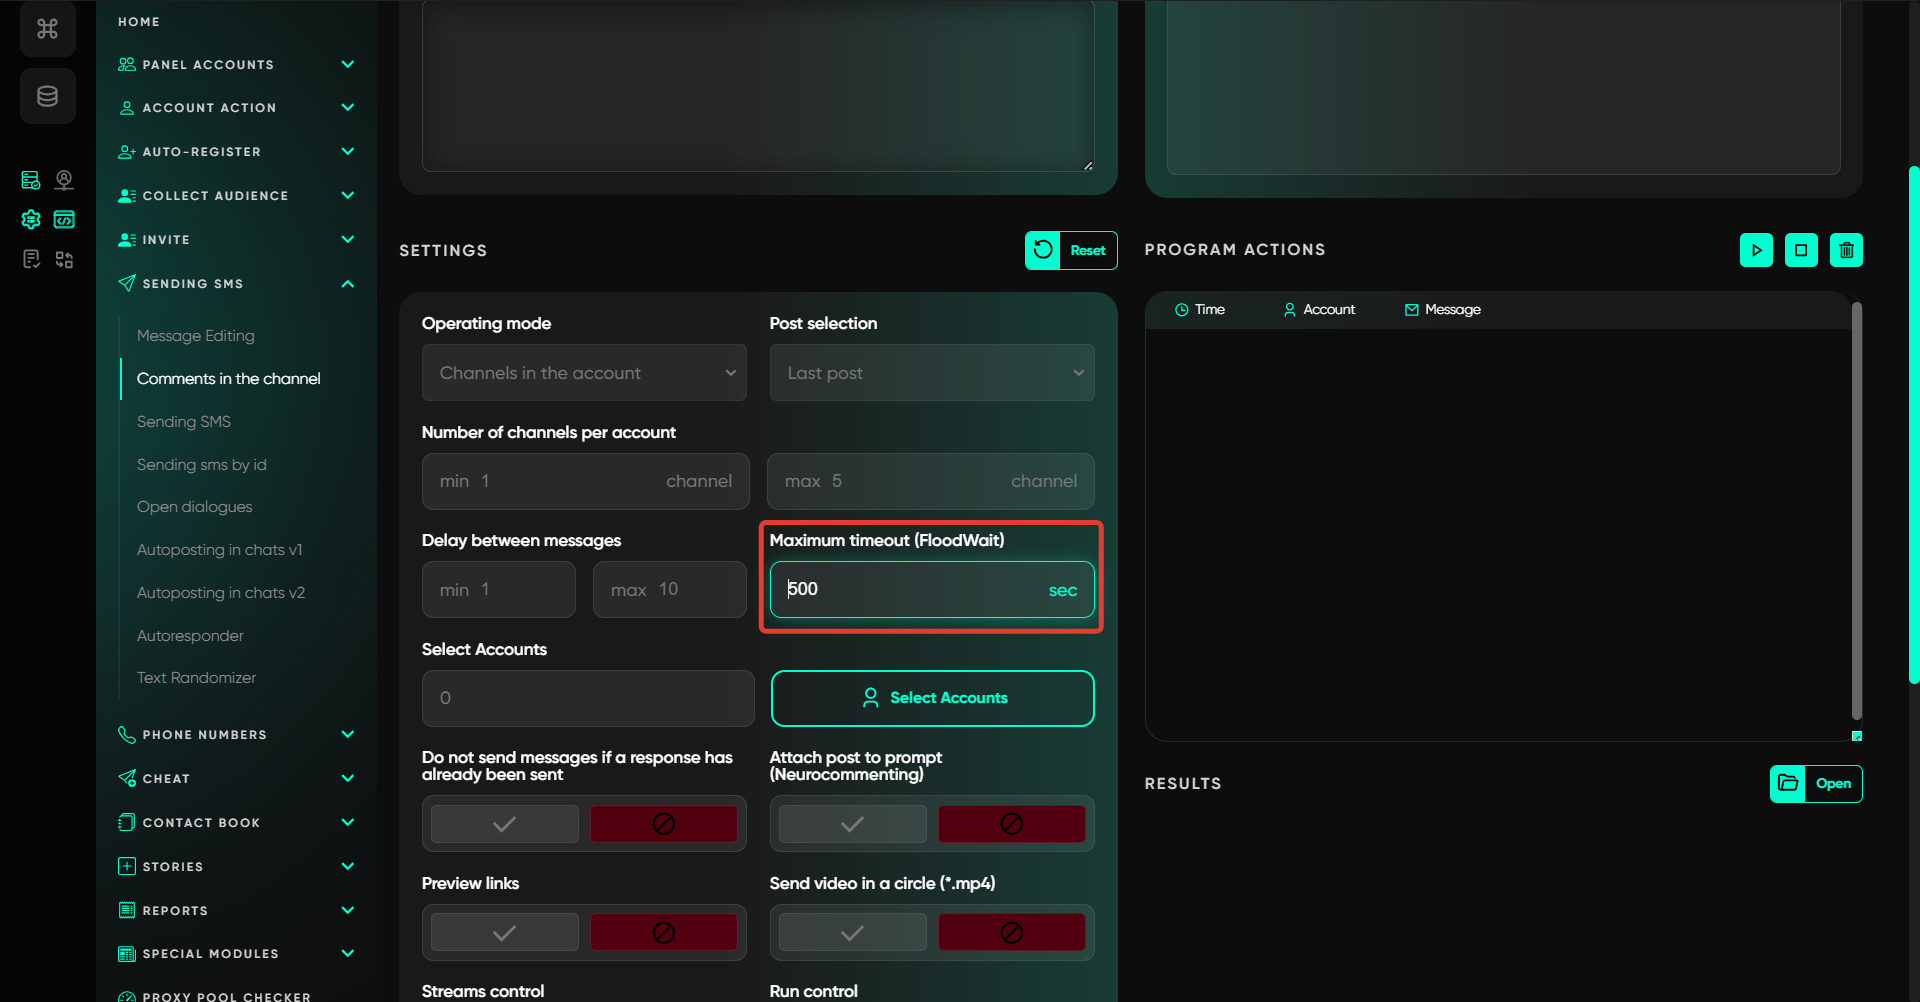Click the command symbol icon at top left
Screen dimensions: 1920x1002
pos(47,29)
